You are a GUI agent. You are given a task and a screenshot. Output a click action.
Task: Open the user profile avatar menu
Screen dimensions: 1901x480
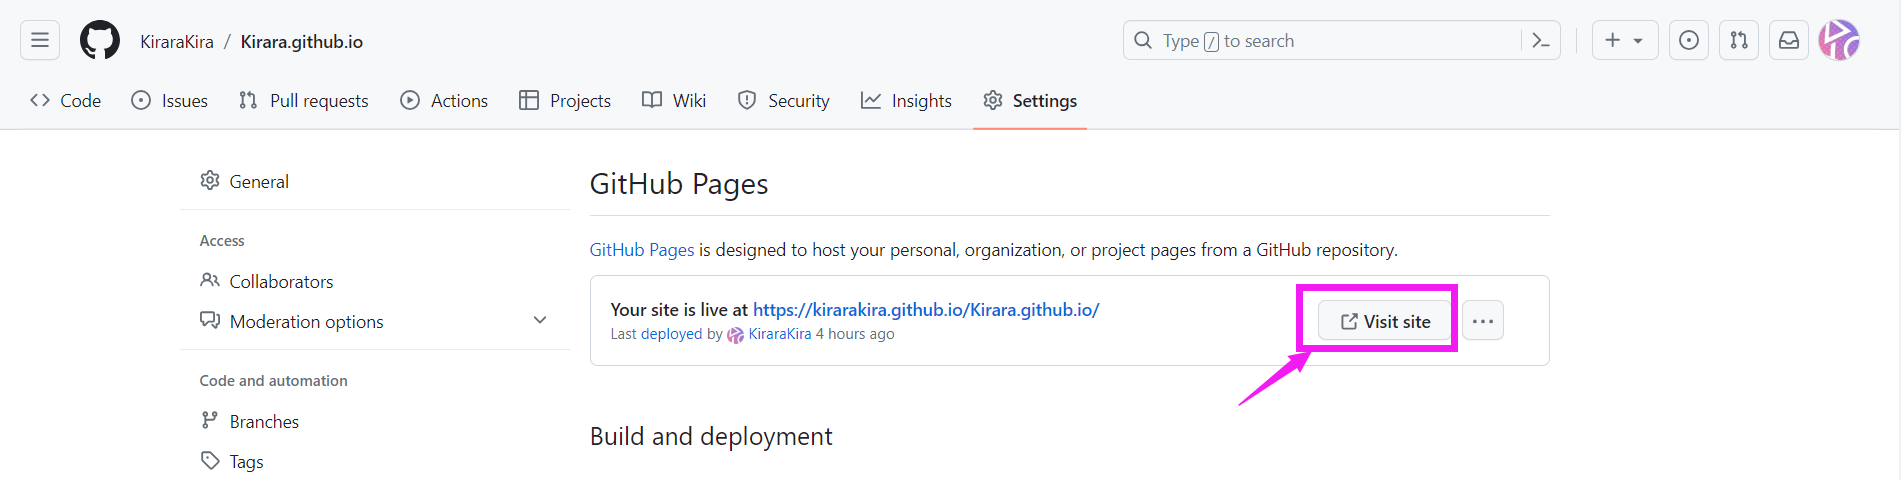coord(1839,40)
